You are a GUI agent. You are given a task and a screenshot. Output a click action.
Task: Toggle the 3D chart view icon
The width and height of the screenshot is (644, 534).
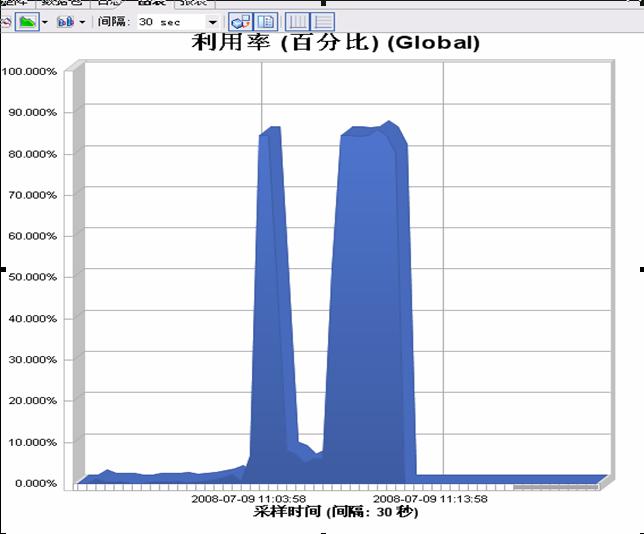click(x=240, y=22)
